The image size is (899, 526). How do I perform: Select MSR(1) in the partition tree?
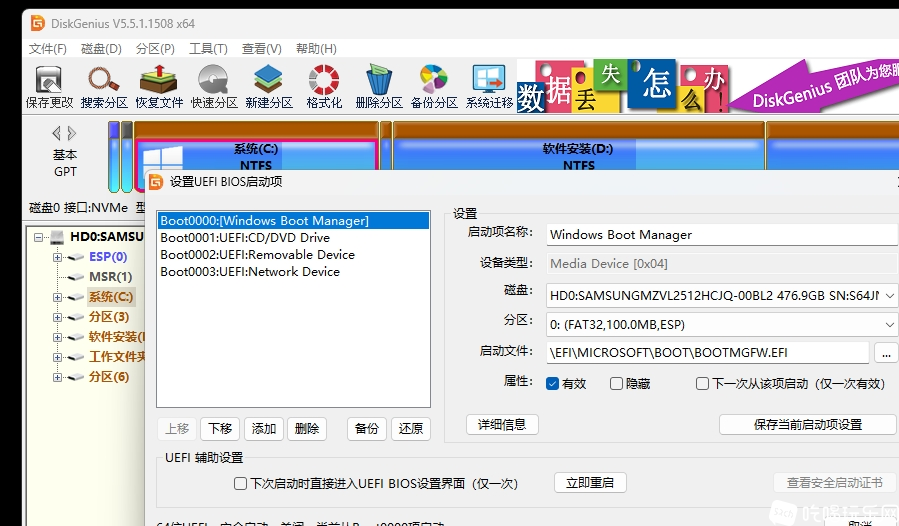111,277
